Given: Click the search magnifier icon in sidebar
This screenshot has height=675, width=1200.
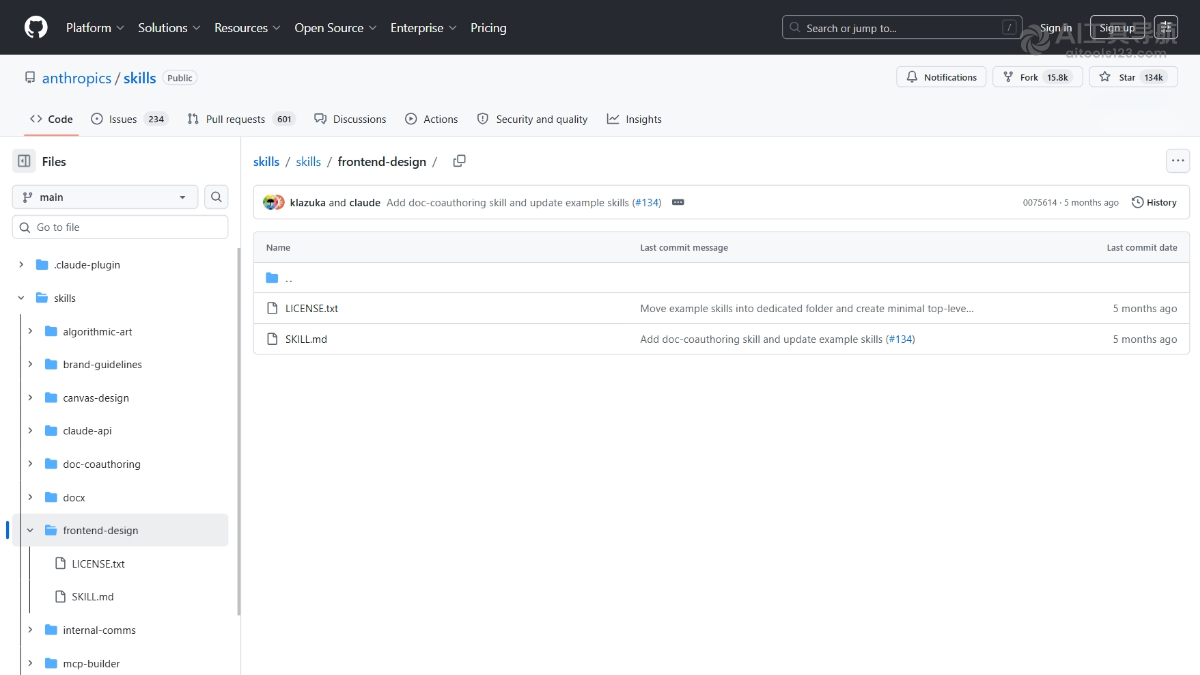Looking at the screenshot, I should click(x=216, y=197).
